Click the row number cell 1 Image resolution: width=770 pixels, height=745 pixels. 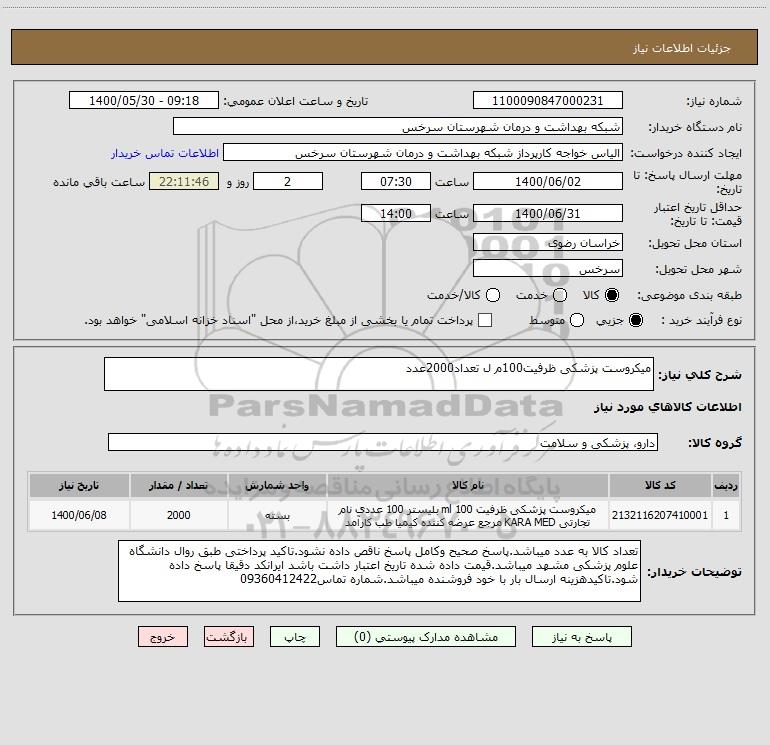(726, 515)
